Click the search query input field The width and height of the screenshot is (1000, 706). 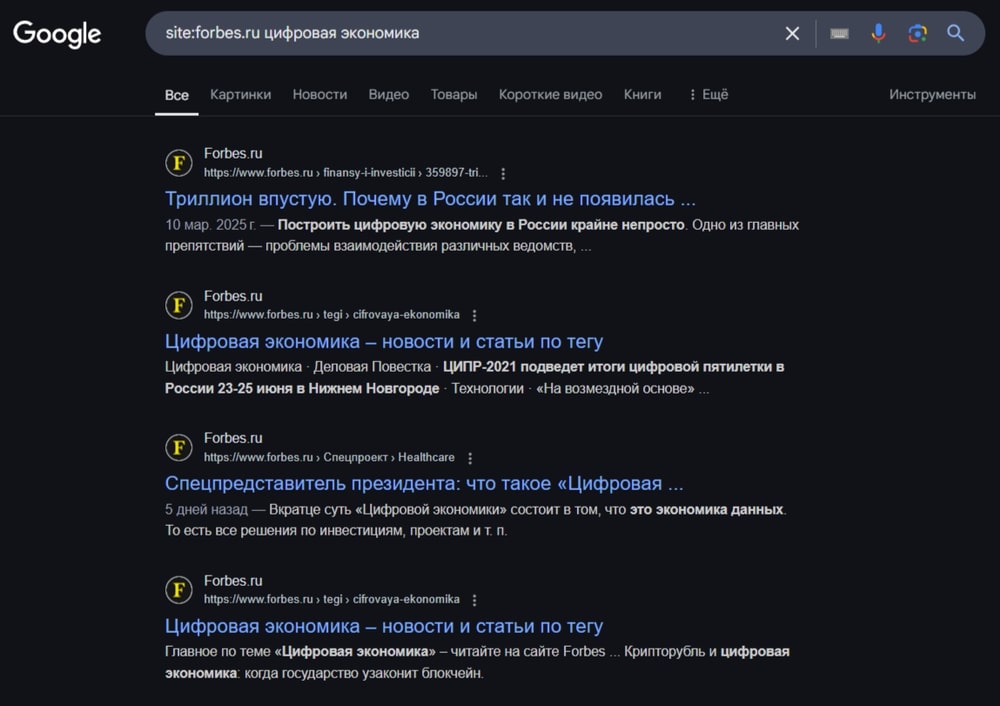(469, 33)
